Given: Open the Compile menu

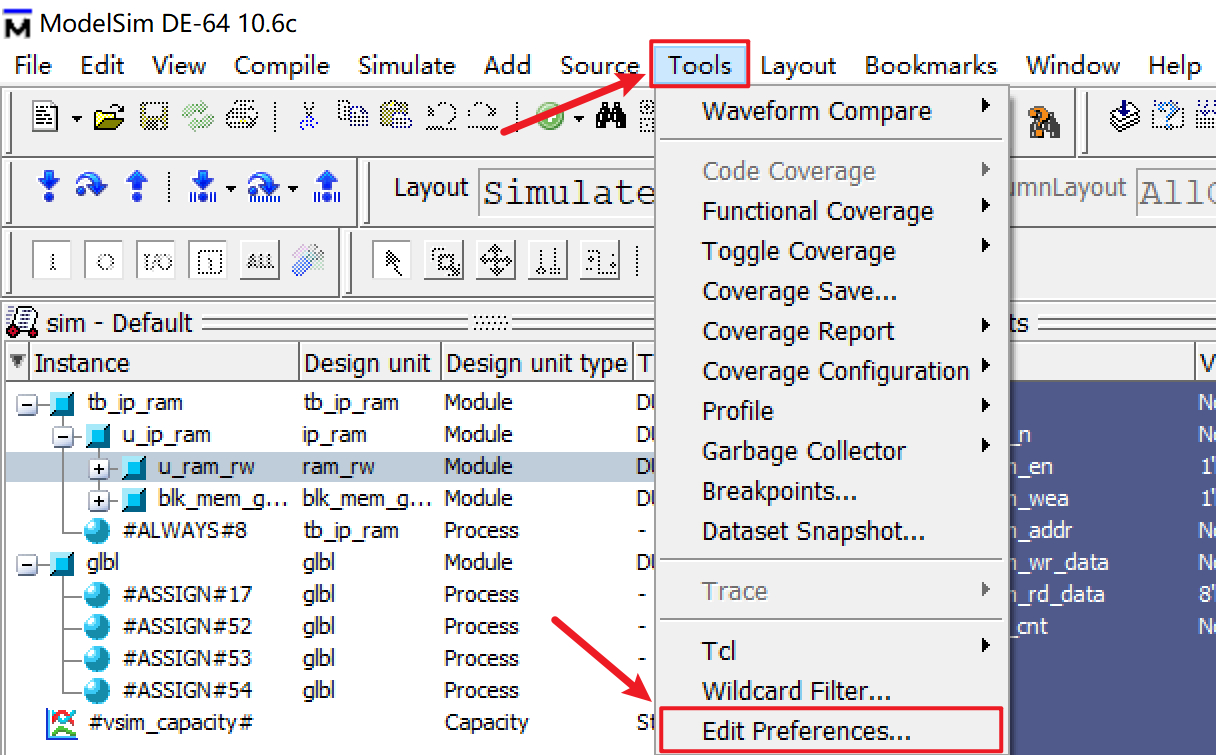Looking at the screenshot, I should (x=282, y=66).
